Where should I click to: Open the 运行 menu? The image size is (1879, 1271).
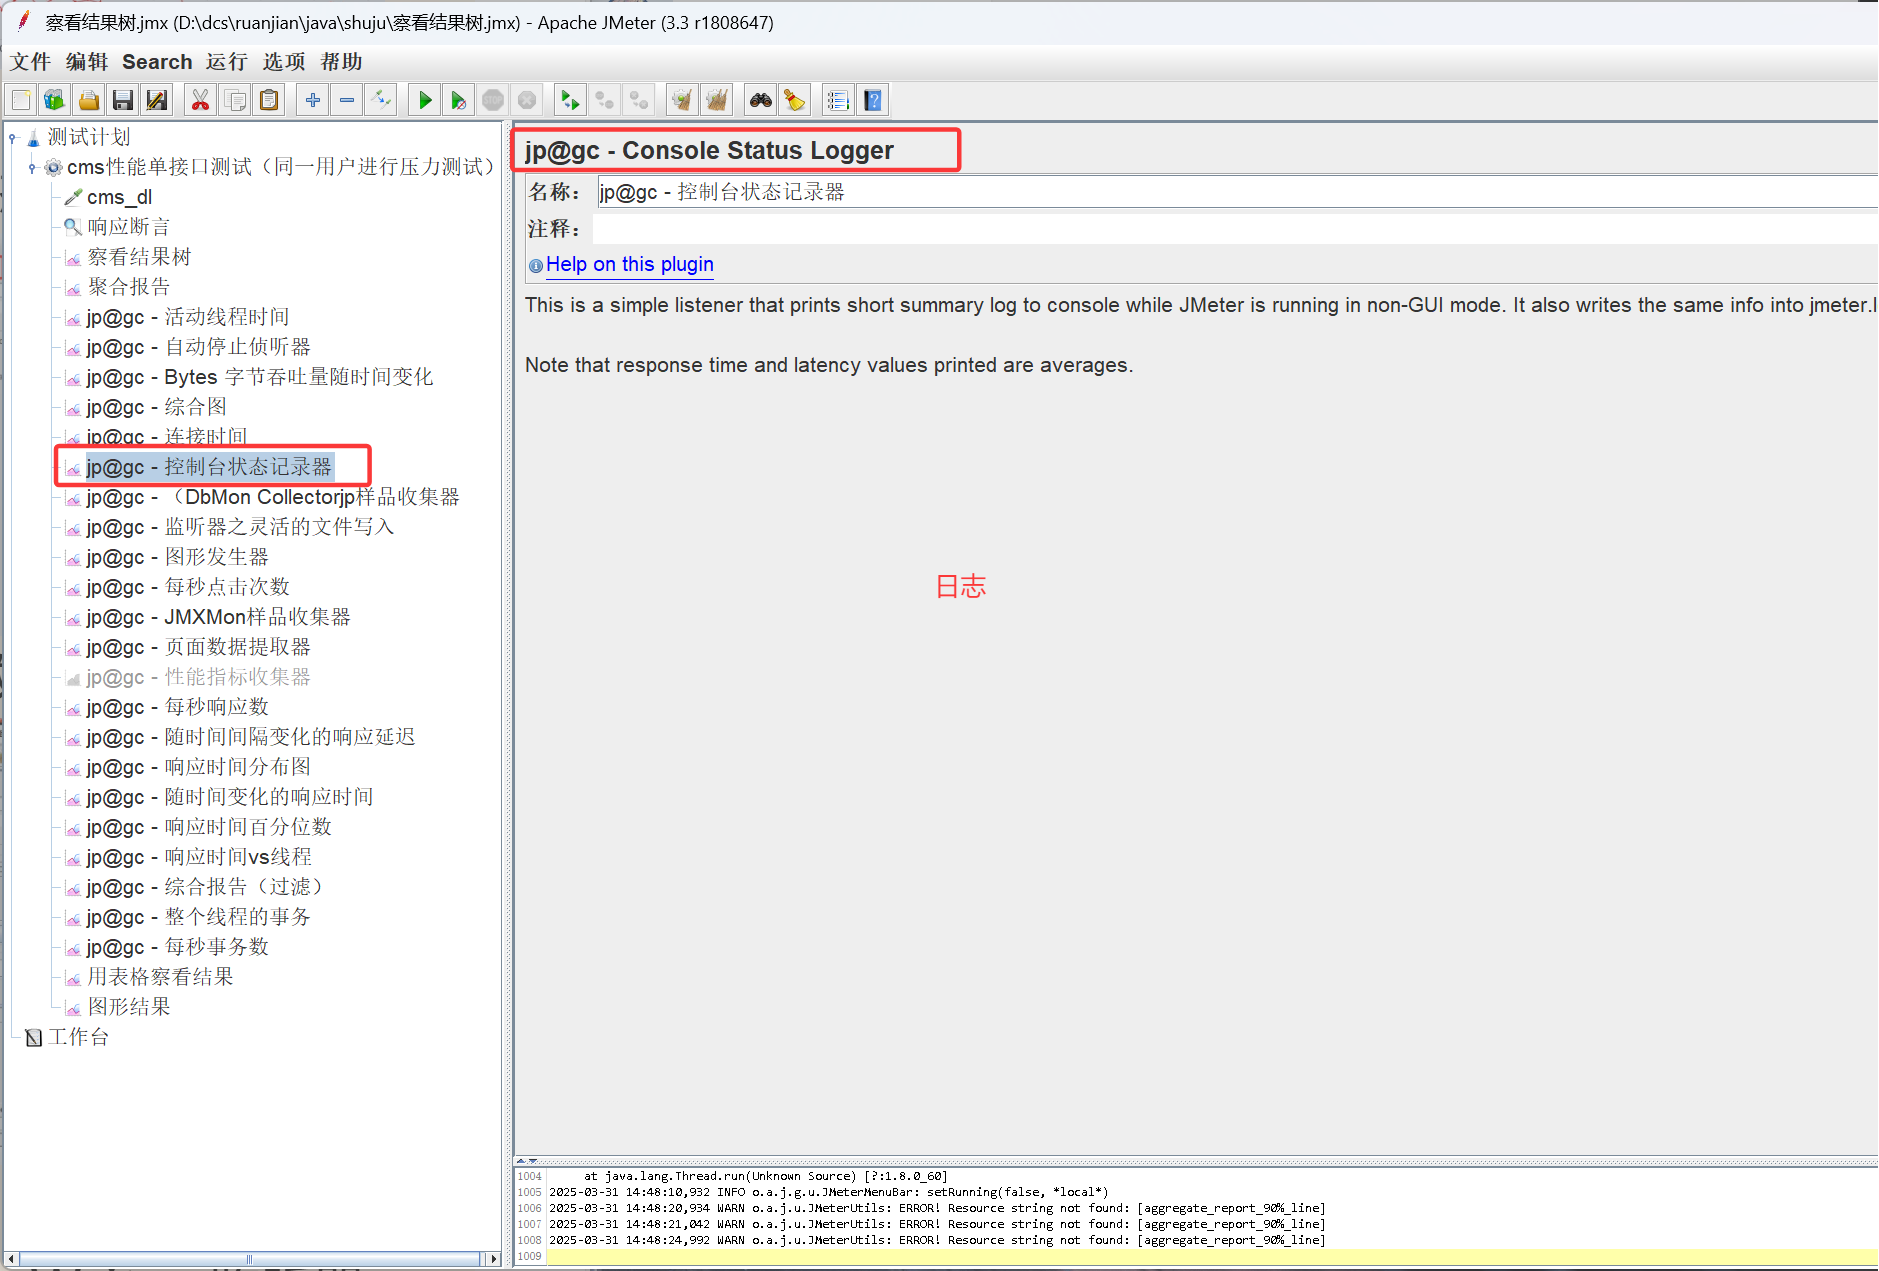point(227,62)
